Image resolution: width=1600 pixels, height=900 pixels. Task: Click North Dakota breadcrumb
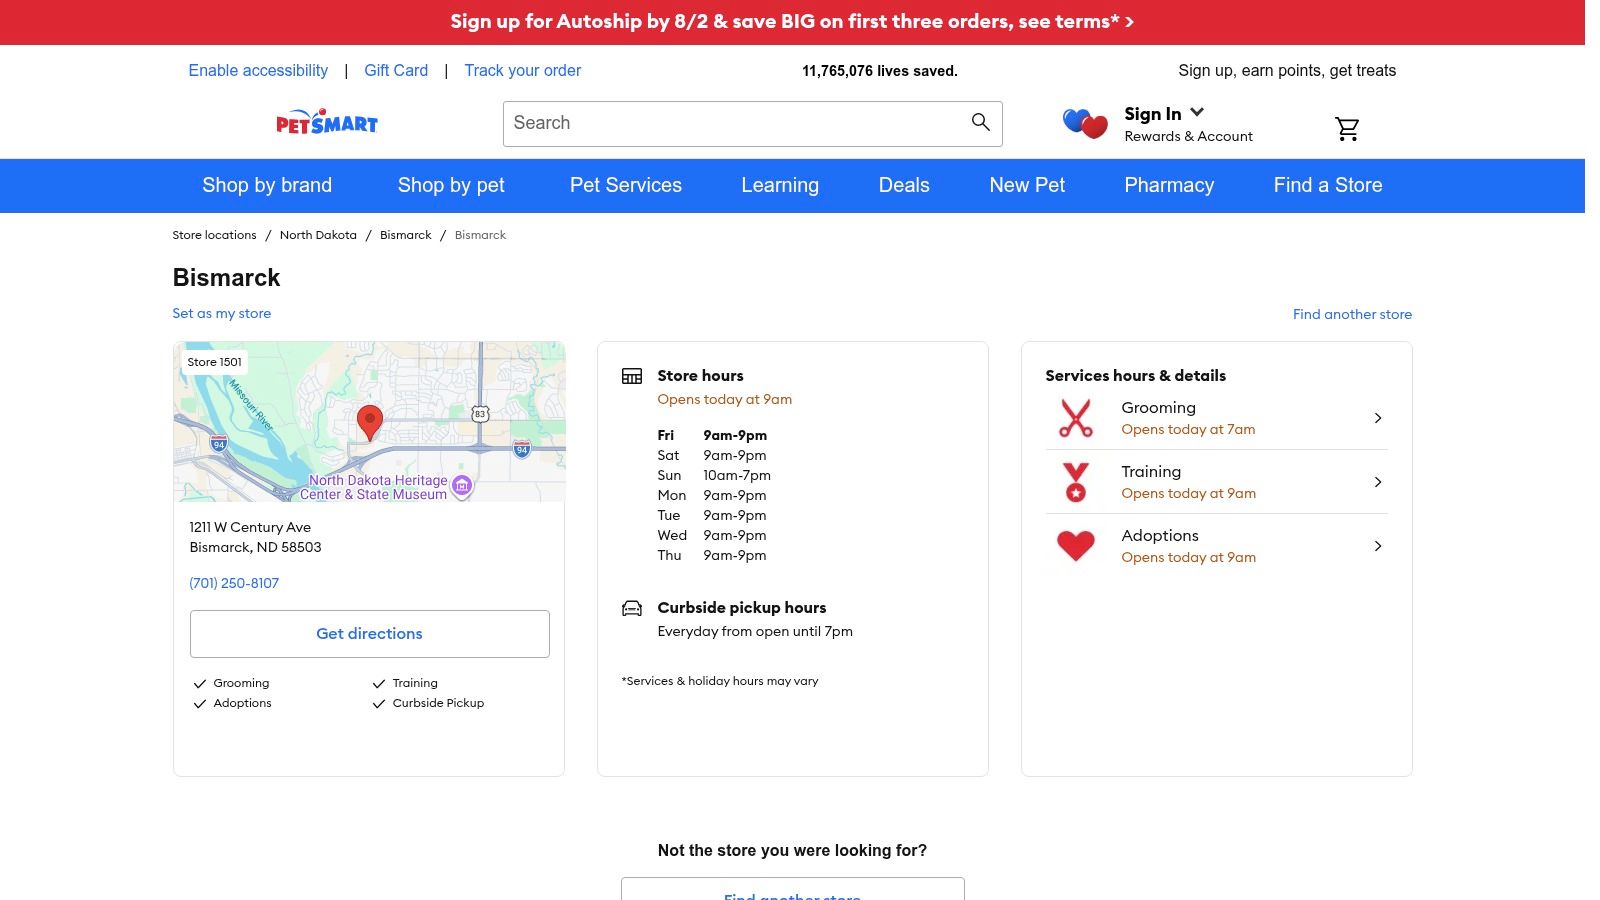coord(318,235)
